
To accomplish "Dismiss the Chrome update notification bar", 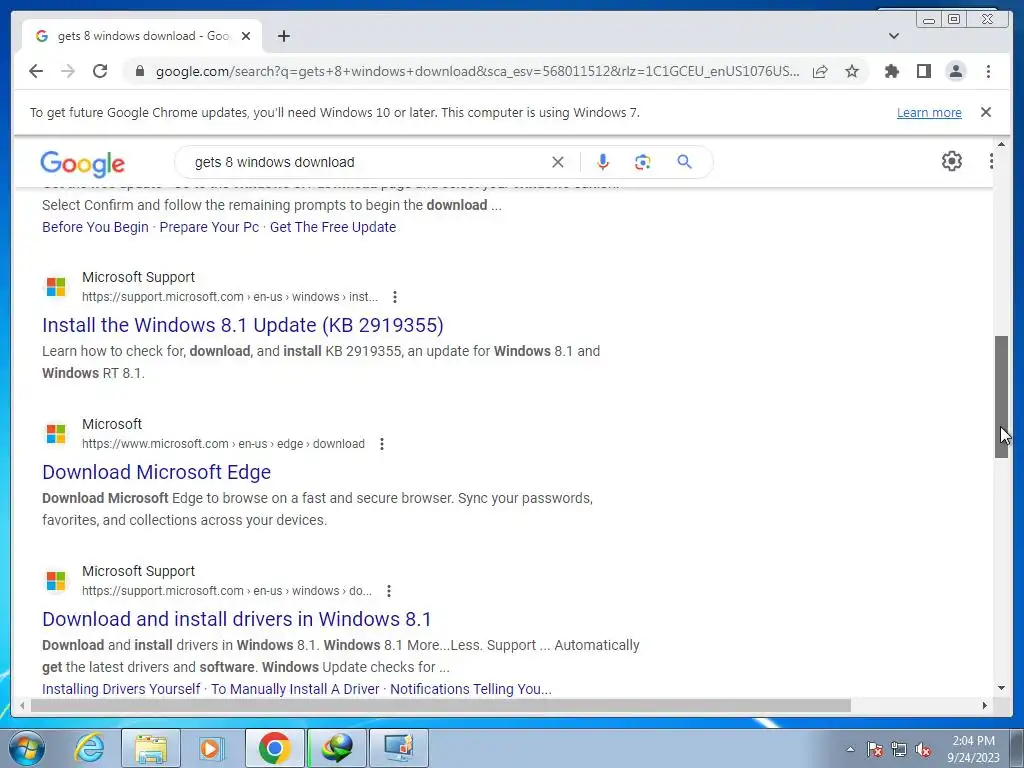I will click(x=986, y=112).
